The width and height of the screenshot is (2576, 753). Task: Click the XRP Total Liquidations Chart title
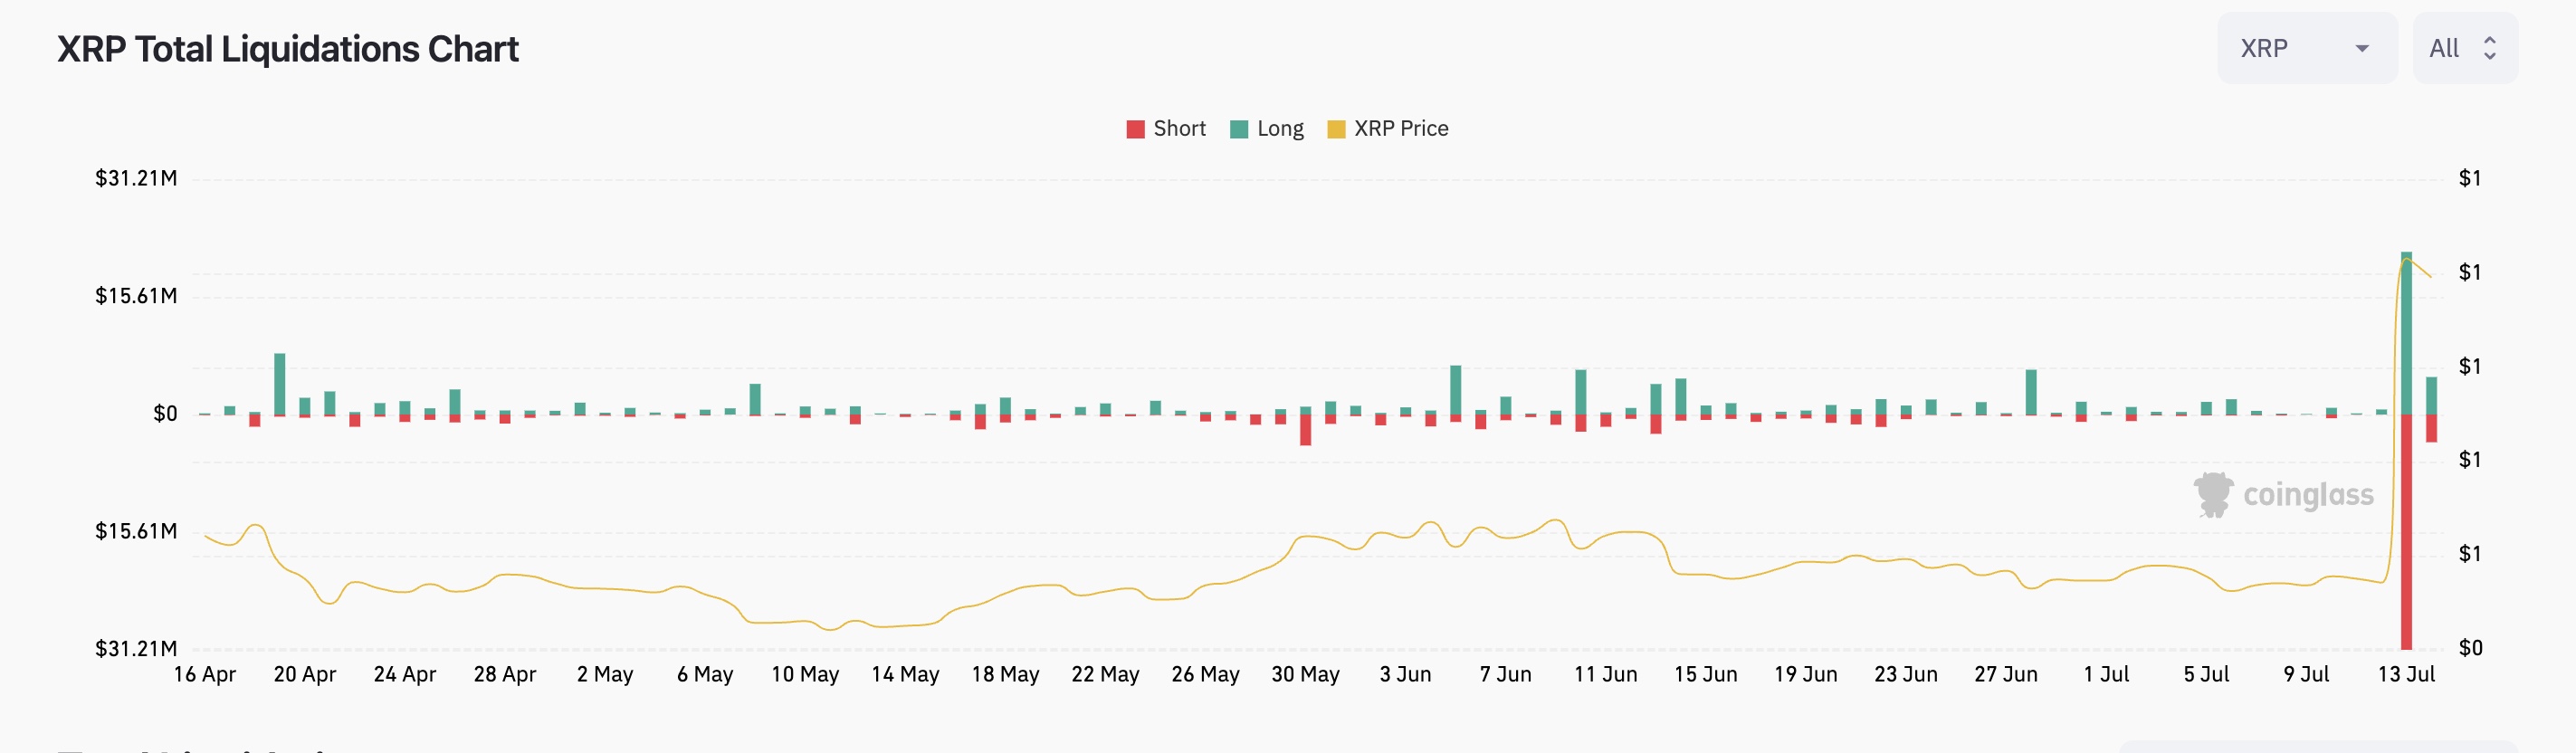pyautogui.click(x=288, y=49)
